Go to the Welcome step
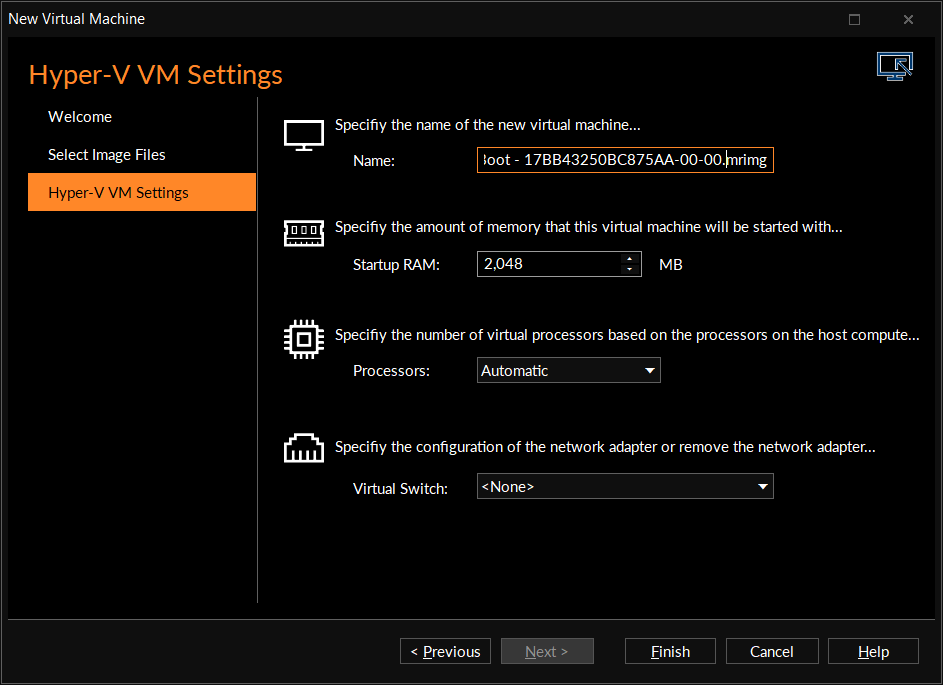Screen dimensions: 943x685 pos(80,117)
